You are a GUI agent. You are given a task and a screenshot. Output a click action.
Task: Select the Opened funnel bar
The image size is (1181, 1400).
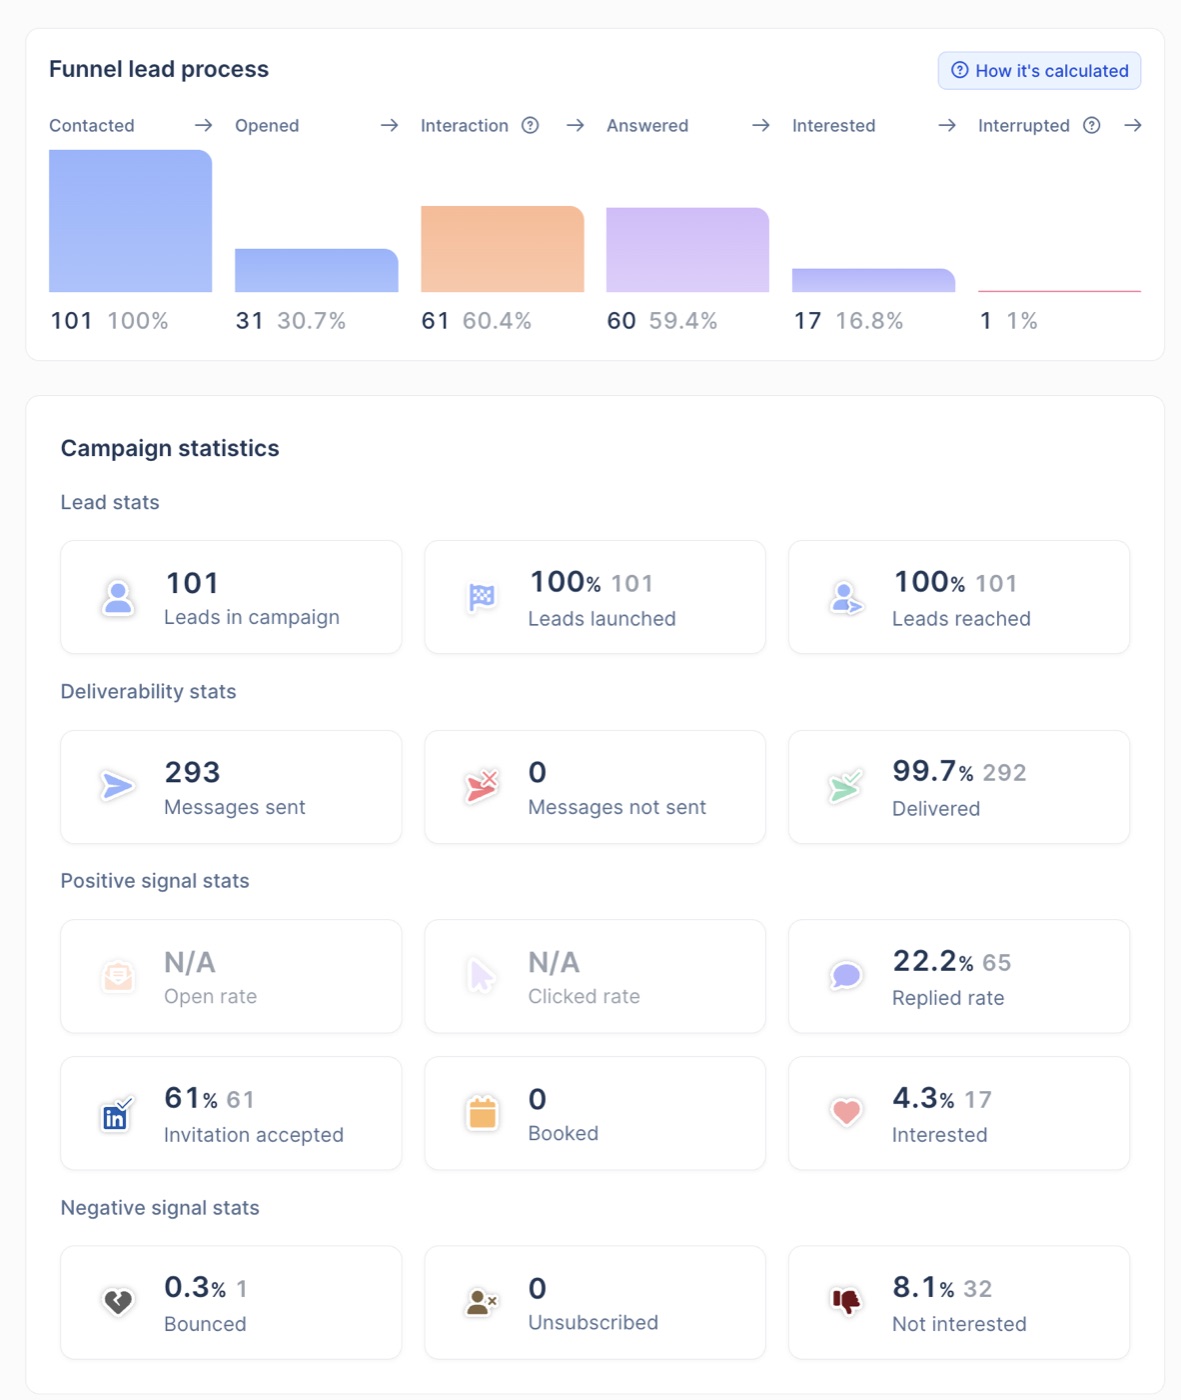click(x=316, y=270)
